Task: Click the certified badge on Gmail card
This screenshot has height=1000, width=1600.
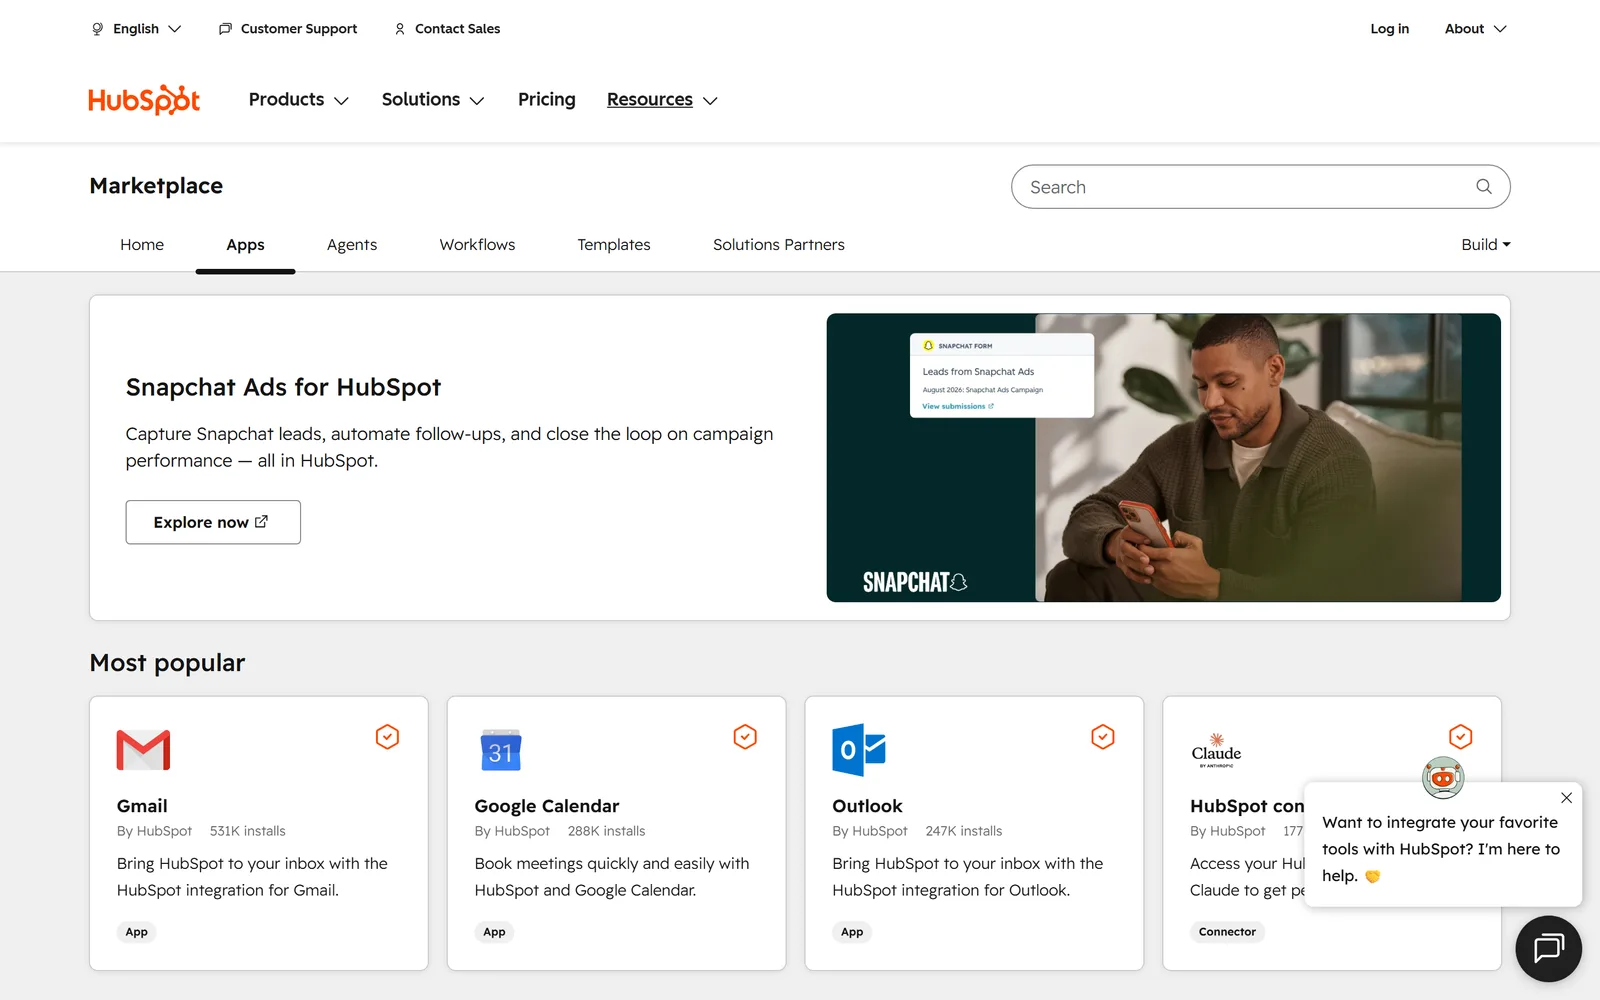Action: [387, 737]
